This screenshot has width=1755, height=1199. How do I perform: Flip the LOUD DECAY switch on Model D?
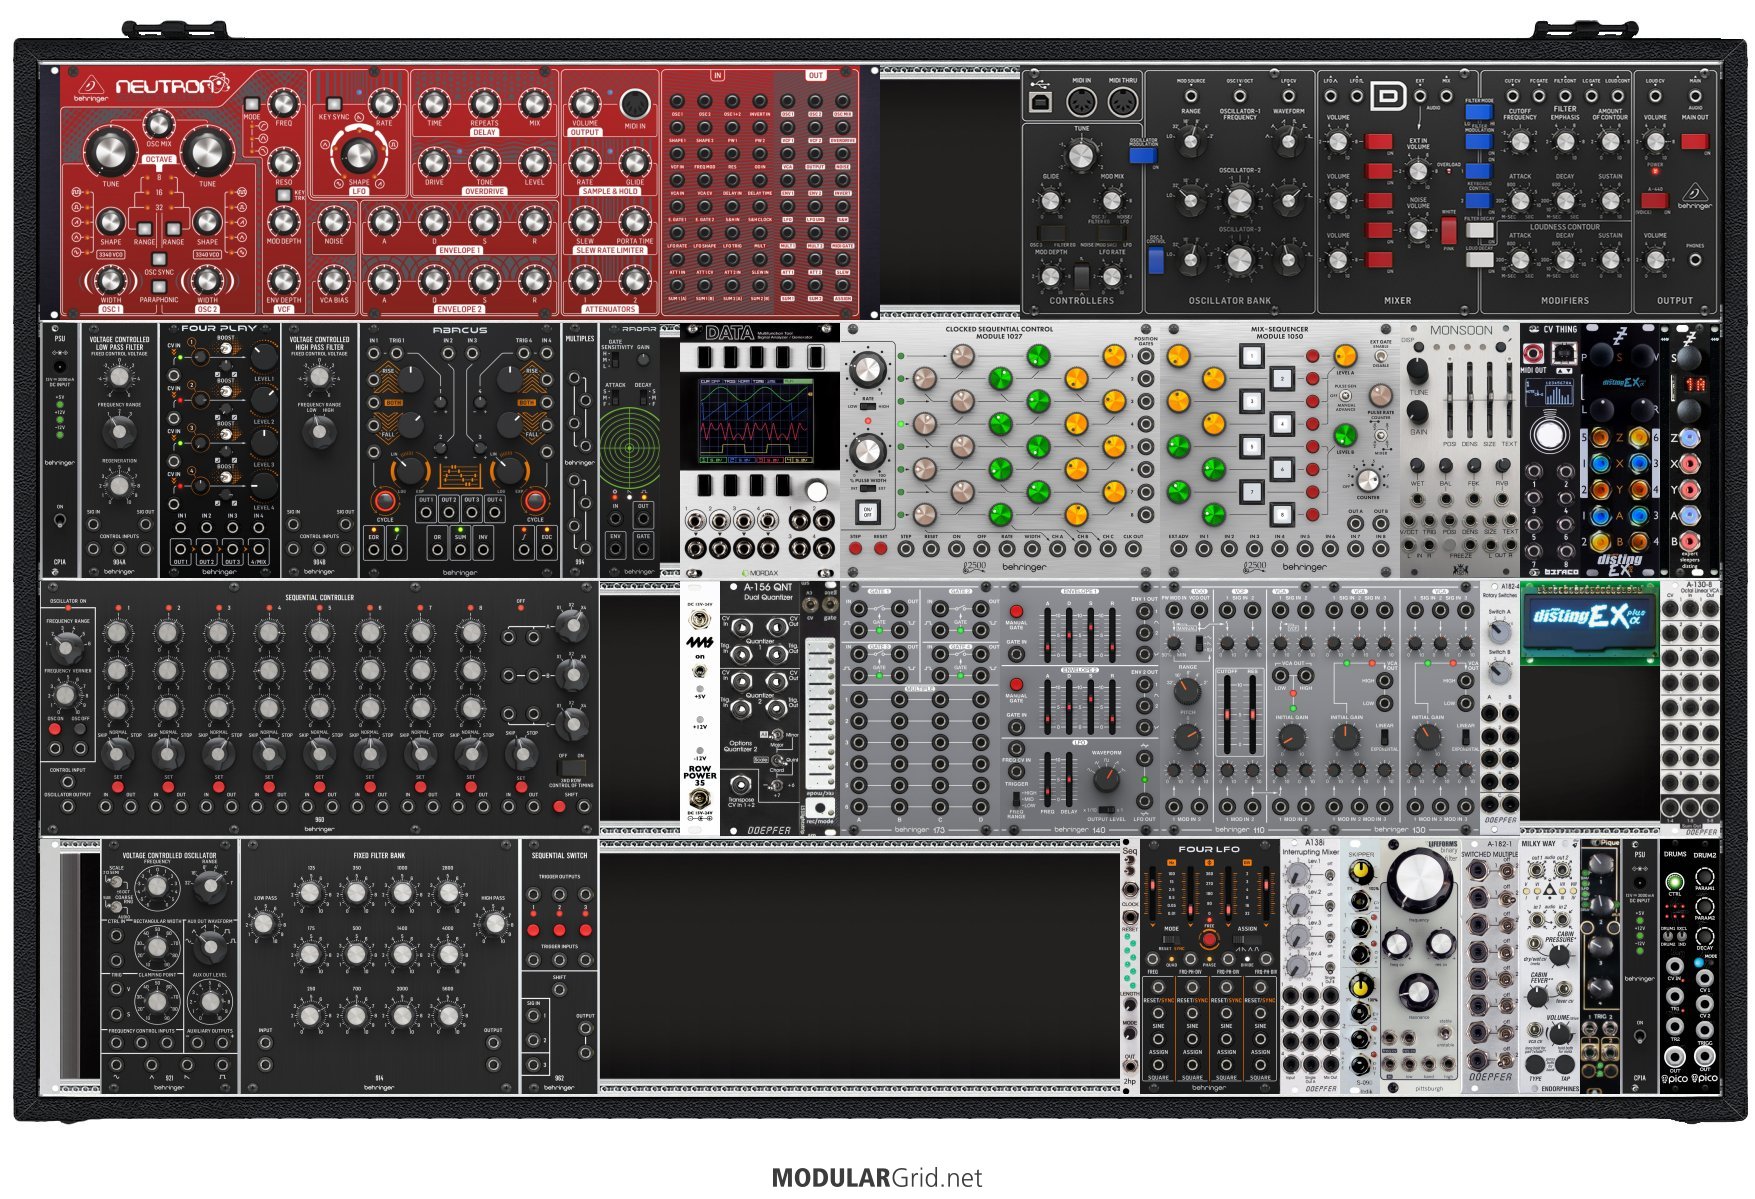click(1479, 260)
